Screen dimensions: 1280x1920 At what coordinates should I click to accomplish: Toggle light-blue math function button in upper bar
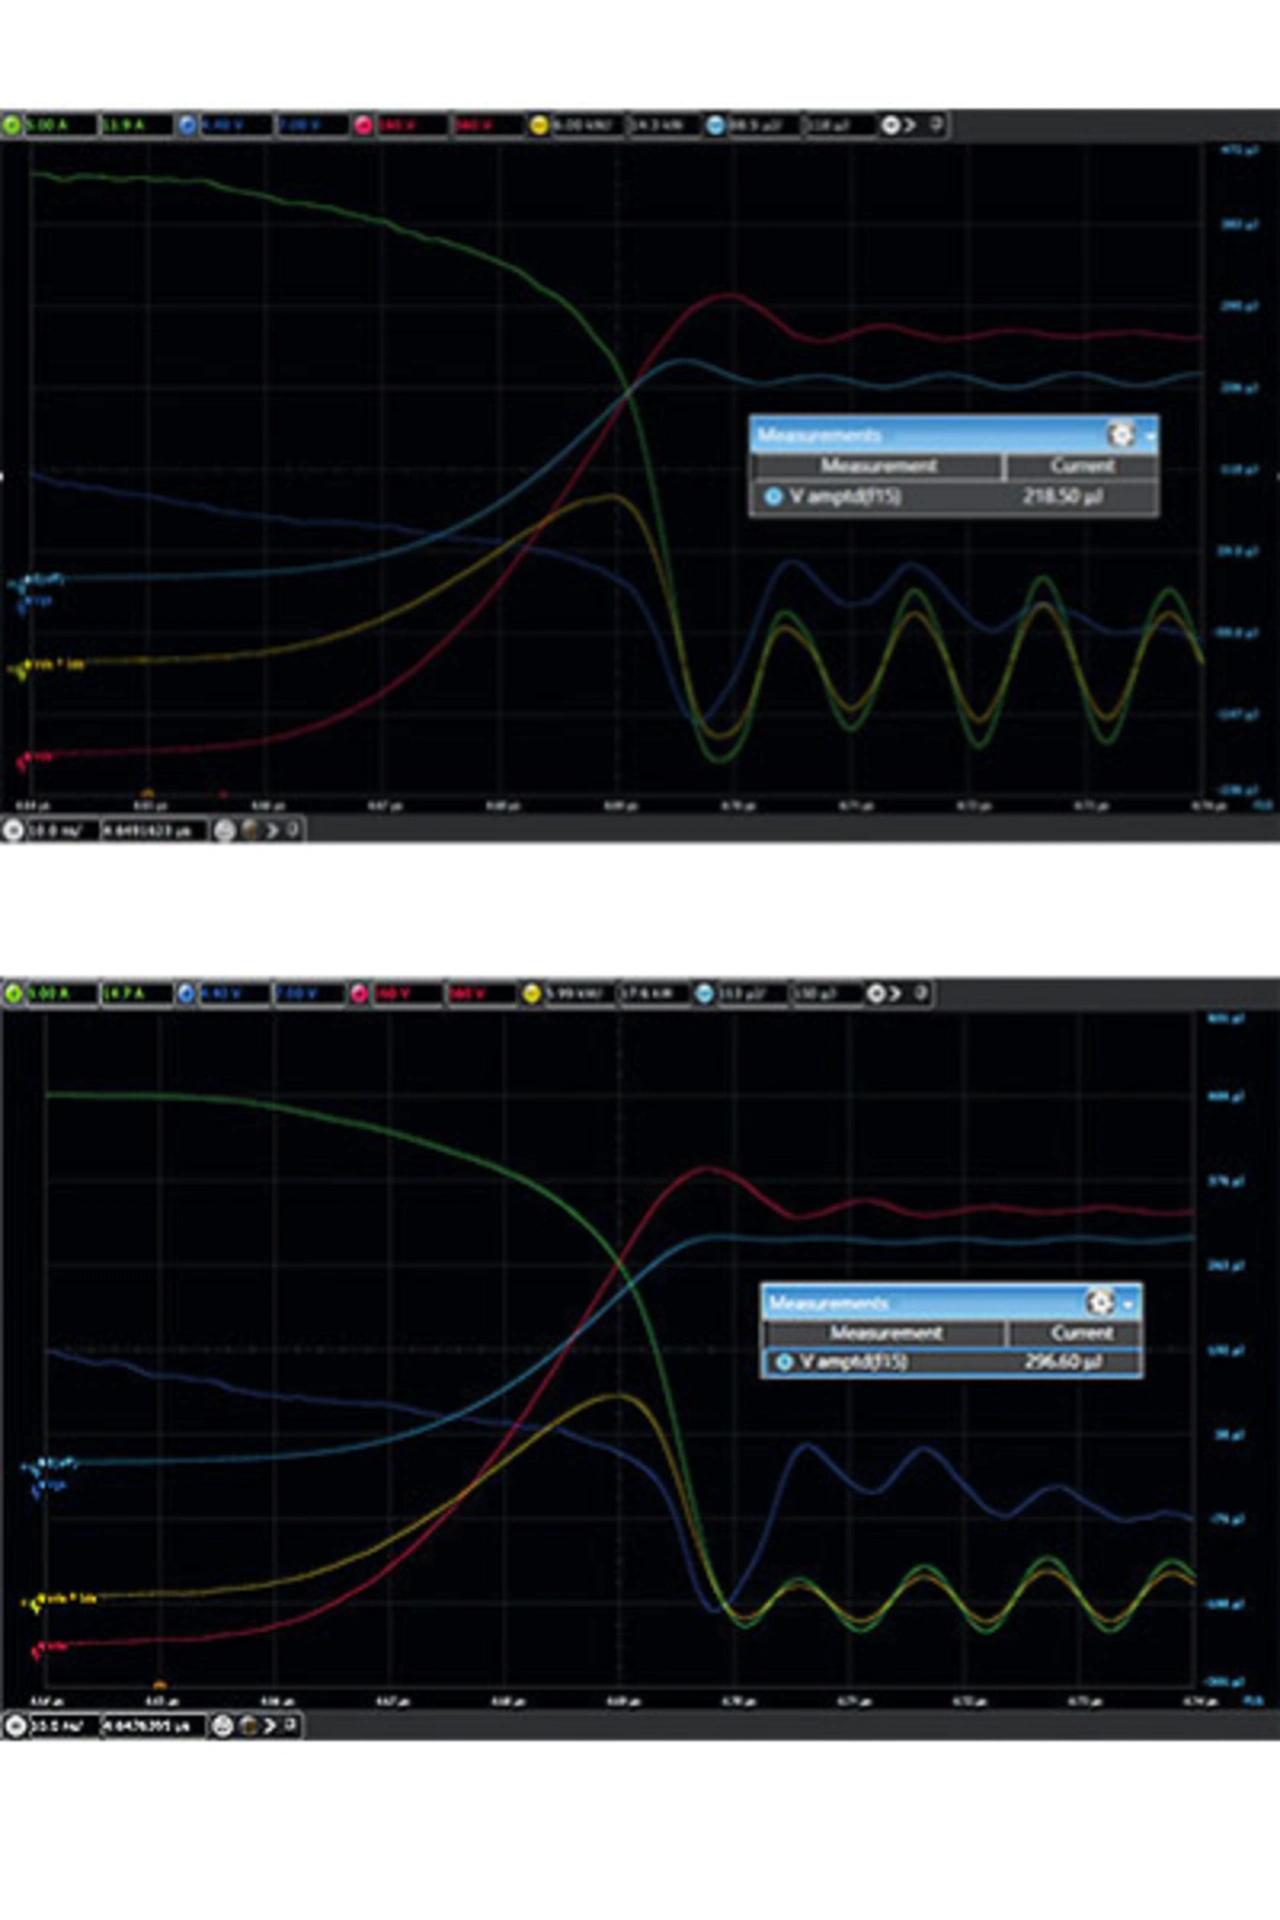pos(715,125)
